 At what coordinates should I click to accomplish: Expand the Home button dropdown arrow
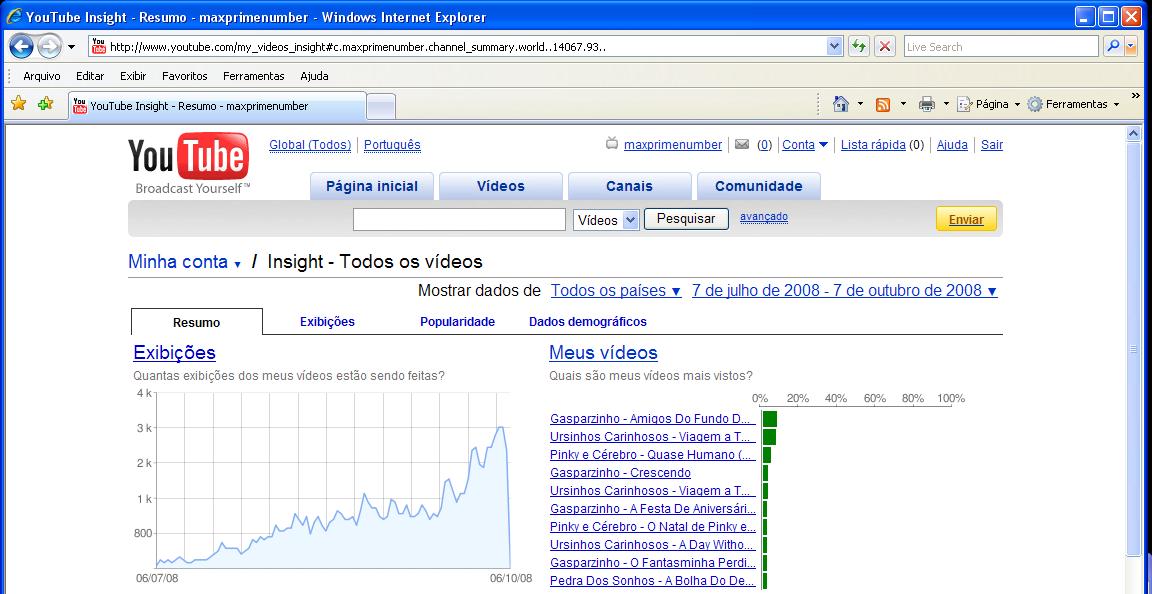[860, 104]
